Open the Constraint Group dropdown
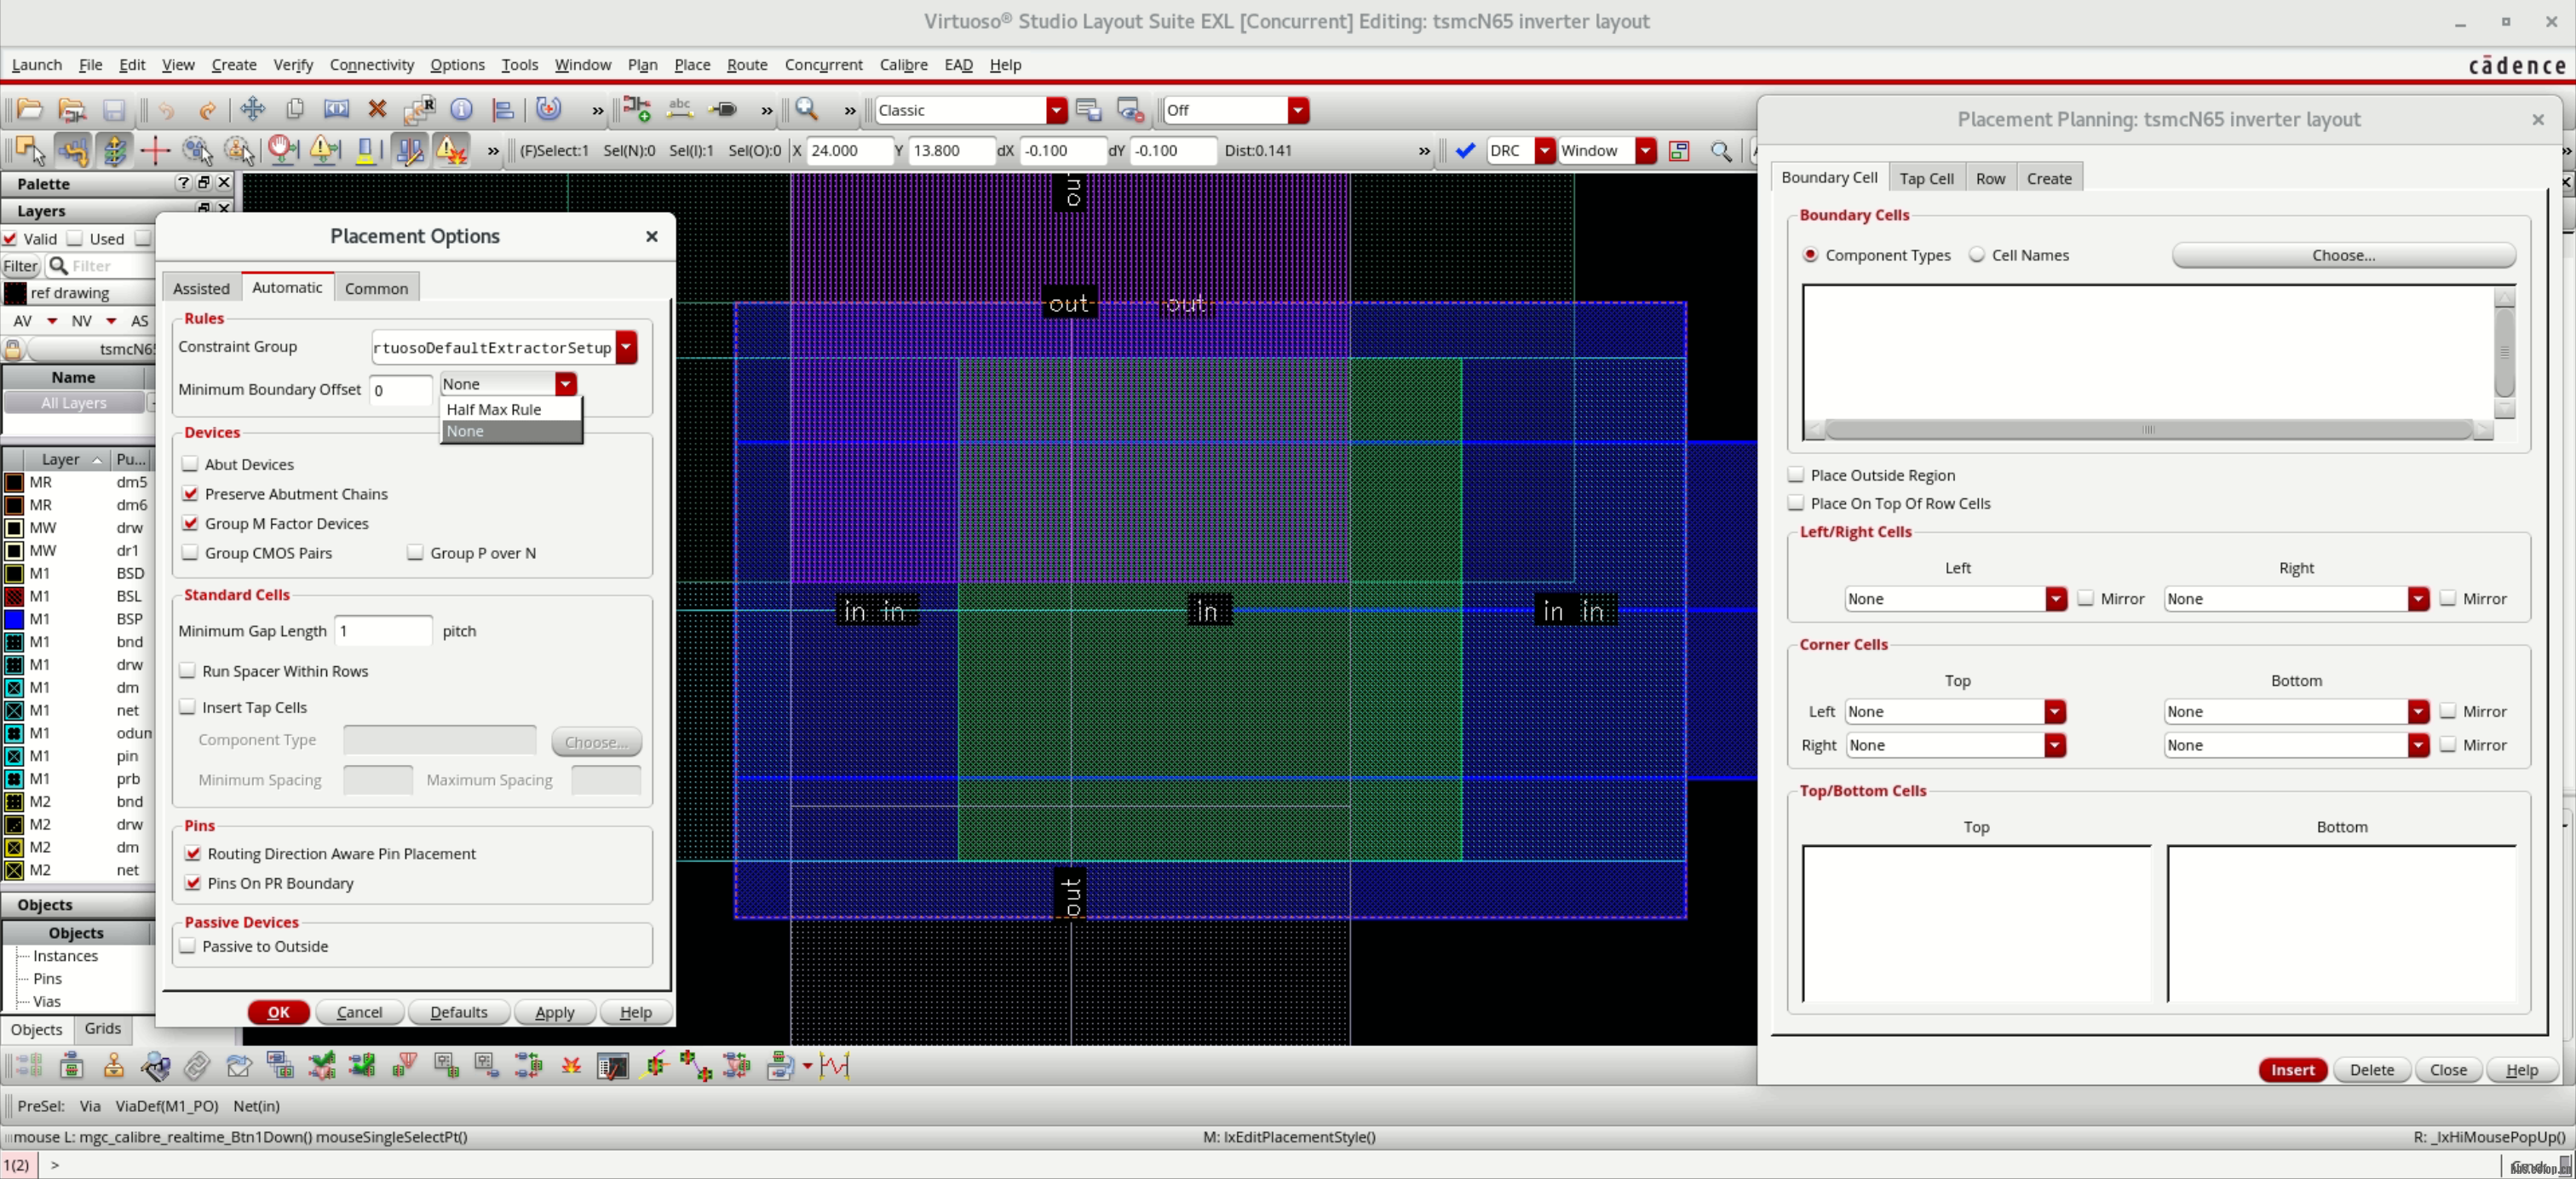2576x1179 pixels. click(x=627, y=347)
